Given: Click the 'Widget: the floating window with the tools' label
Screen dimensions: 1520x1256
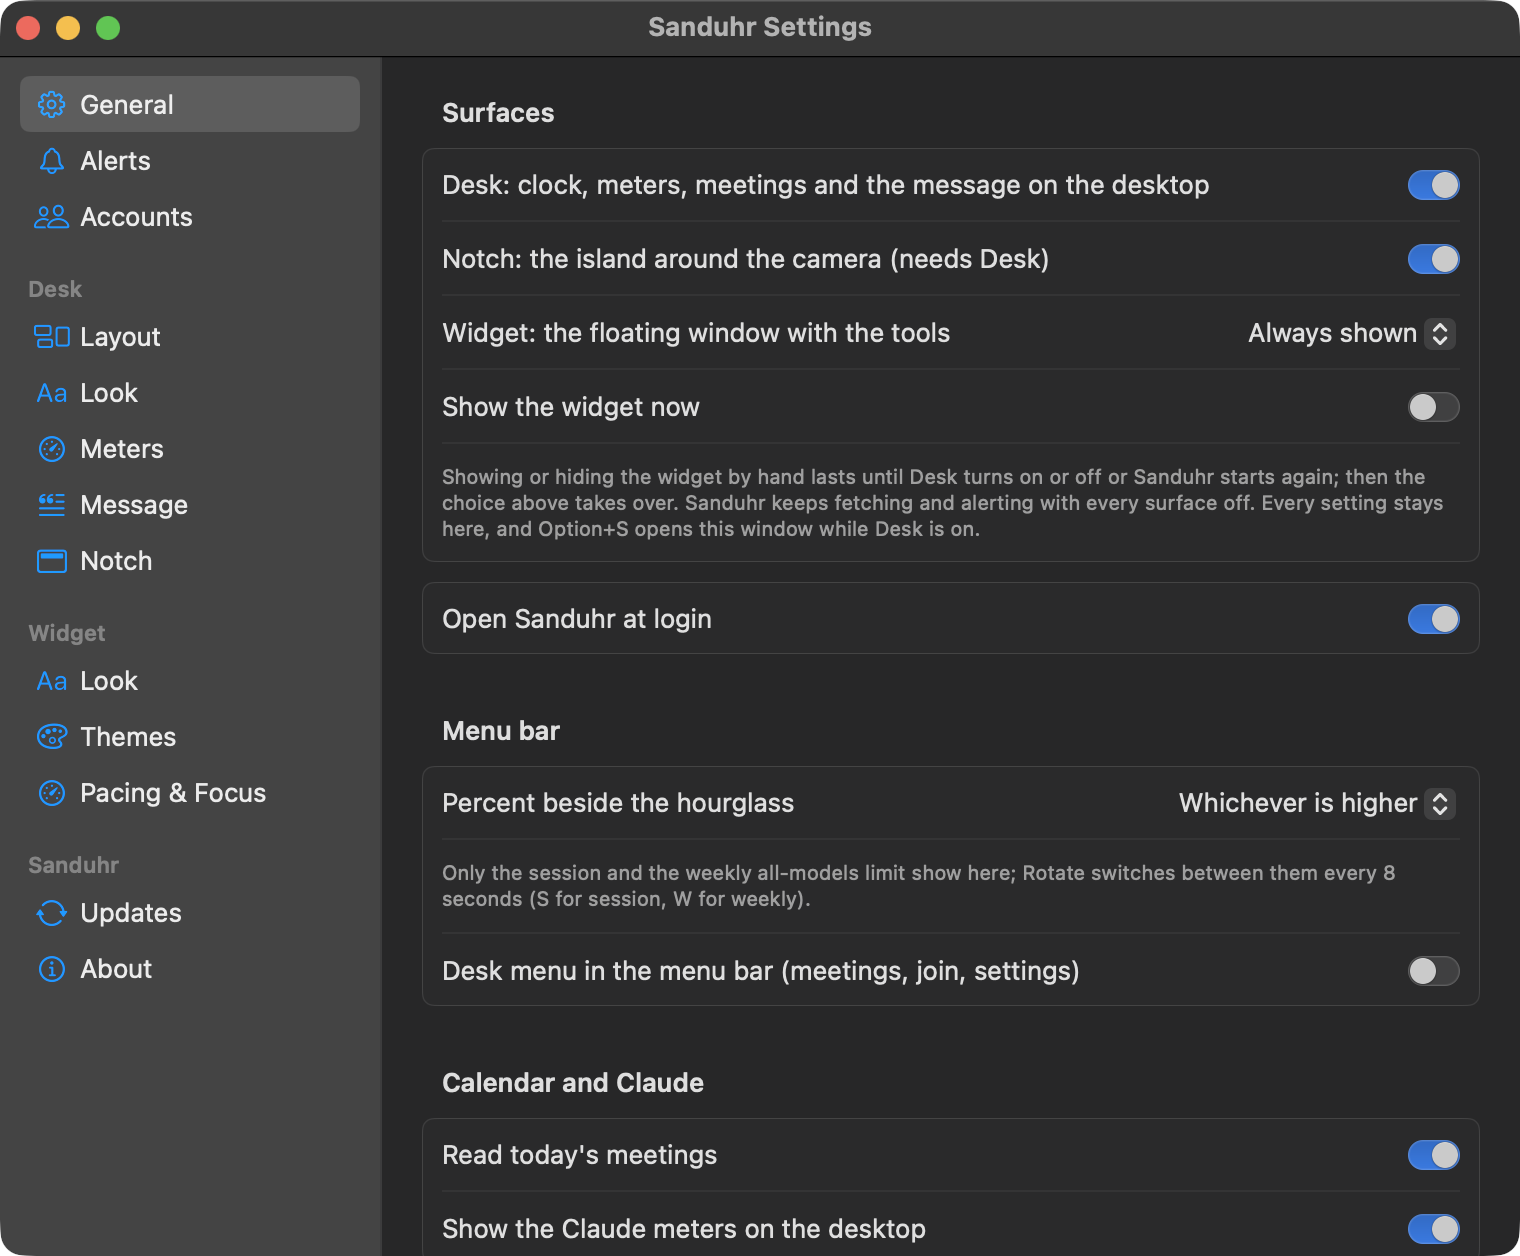Looking at the screenshot, I should [696, 333].
